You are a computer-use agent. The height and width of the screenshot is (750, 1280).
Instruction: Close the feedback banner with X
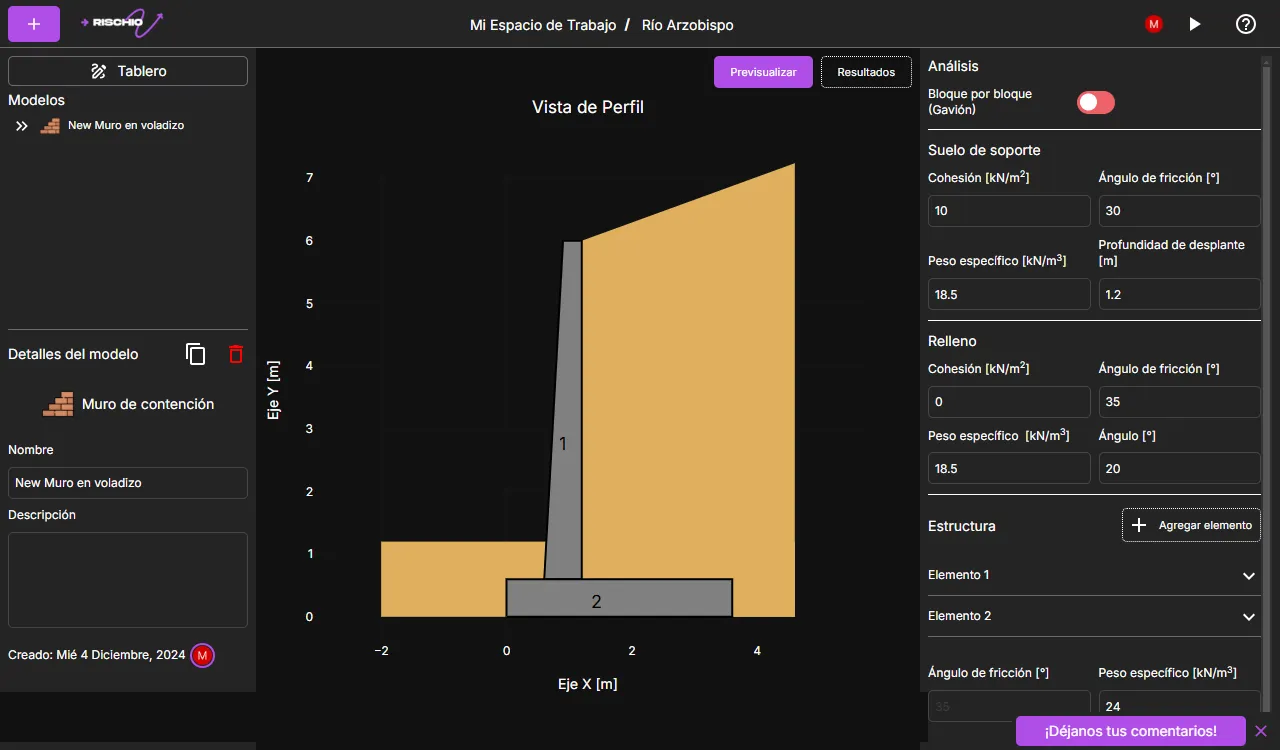(1261, 731)
